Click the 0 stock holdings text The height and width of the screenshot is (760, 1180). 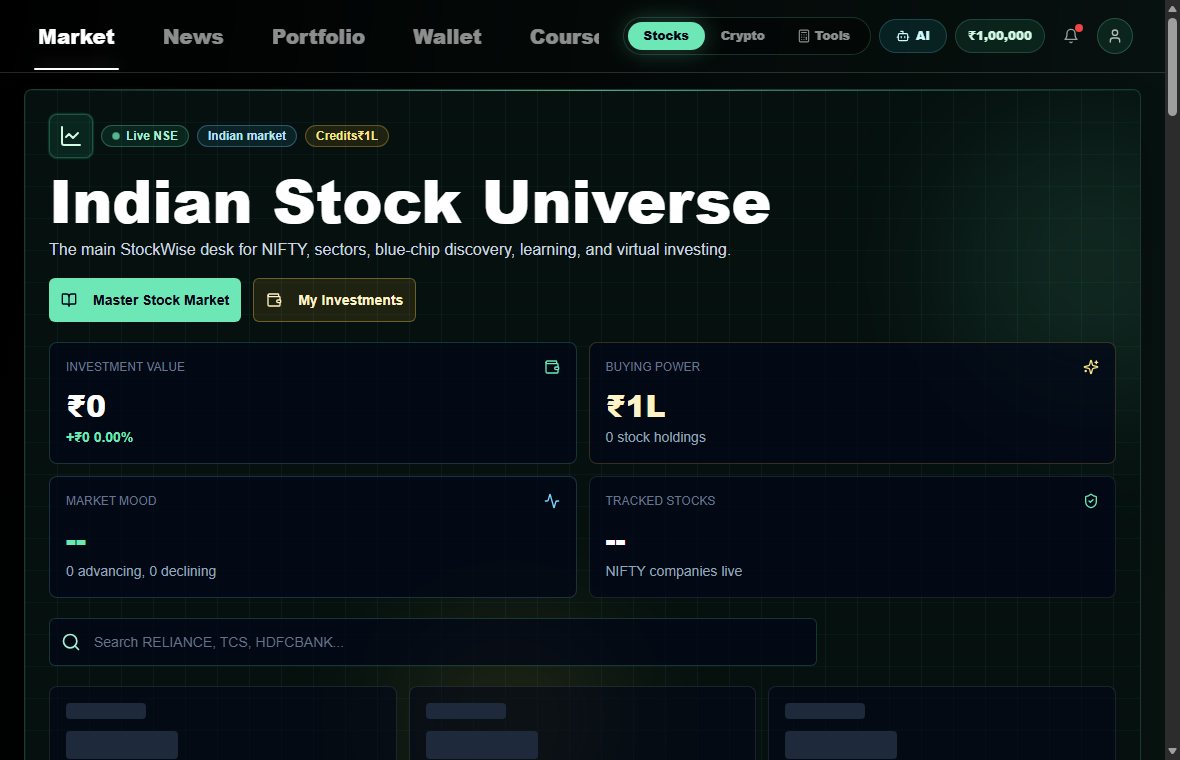click(x=655, y=437)
